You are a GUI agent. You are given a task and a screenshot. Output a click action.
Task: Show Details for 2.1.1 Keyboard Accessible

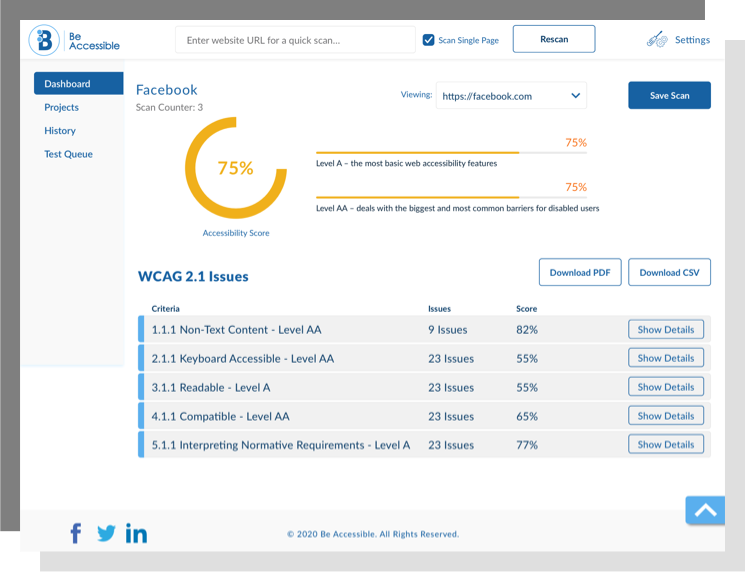tap(666, 358)
